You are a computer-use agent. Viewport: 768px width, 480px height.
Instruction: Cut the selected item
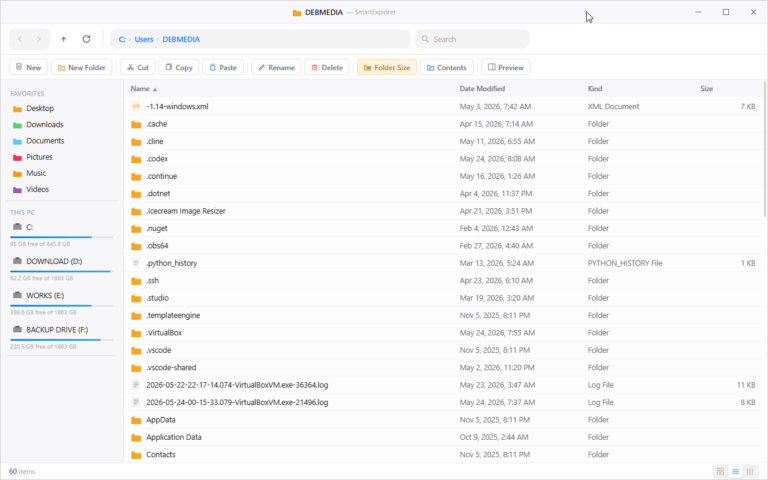[x=138, y=68]
